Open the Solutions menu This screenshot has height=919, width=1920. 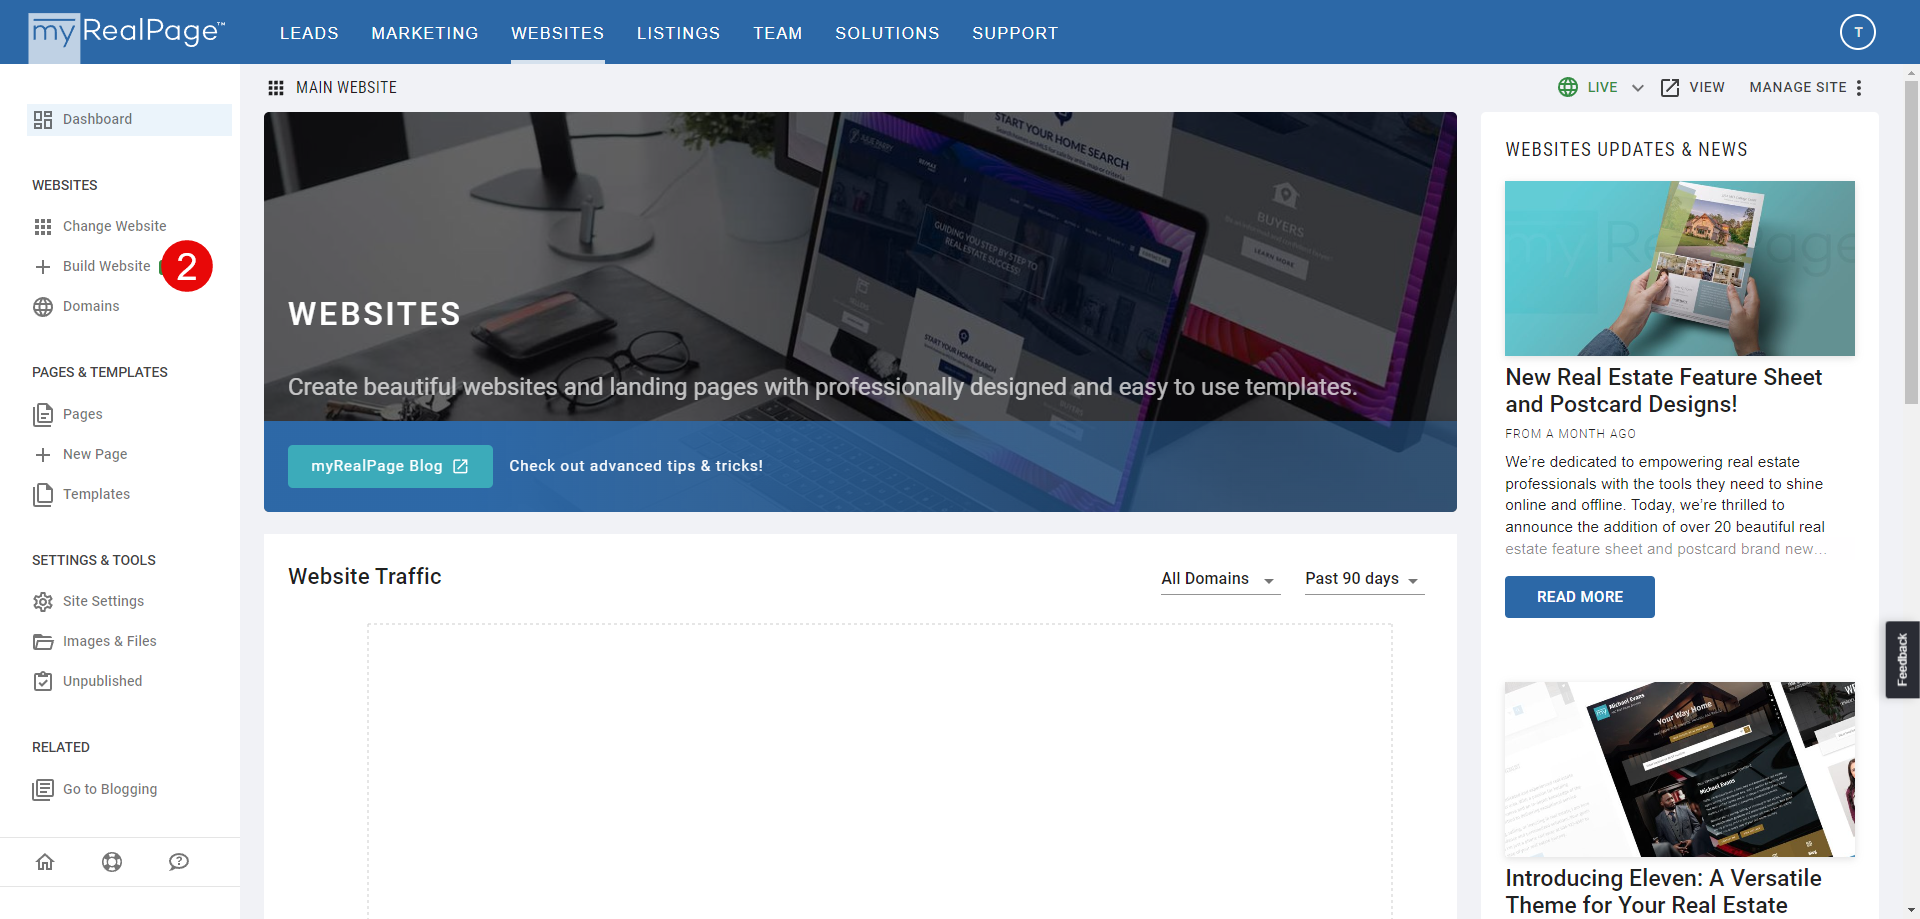tap(888, 33)
